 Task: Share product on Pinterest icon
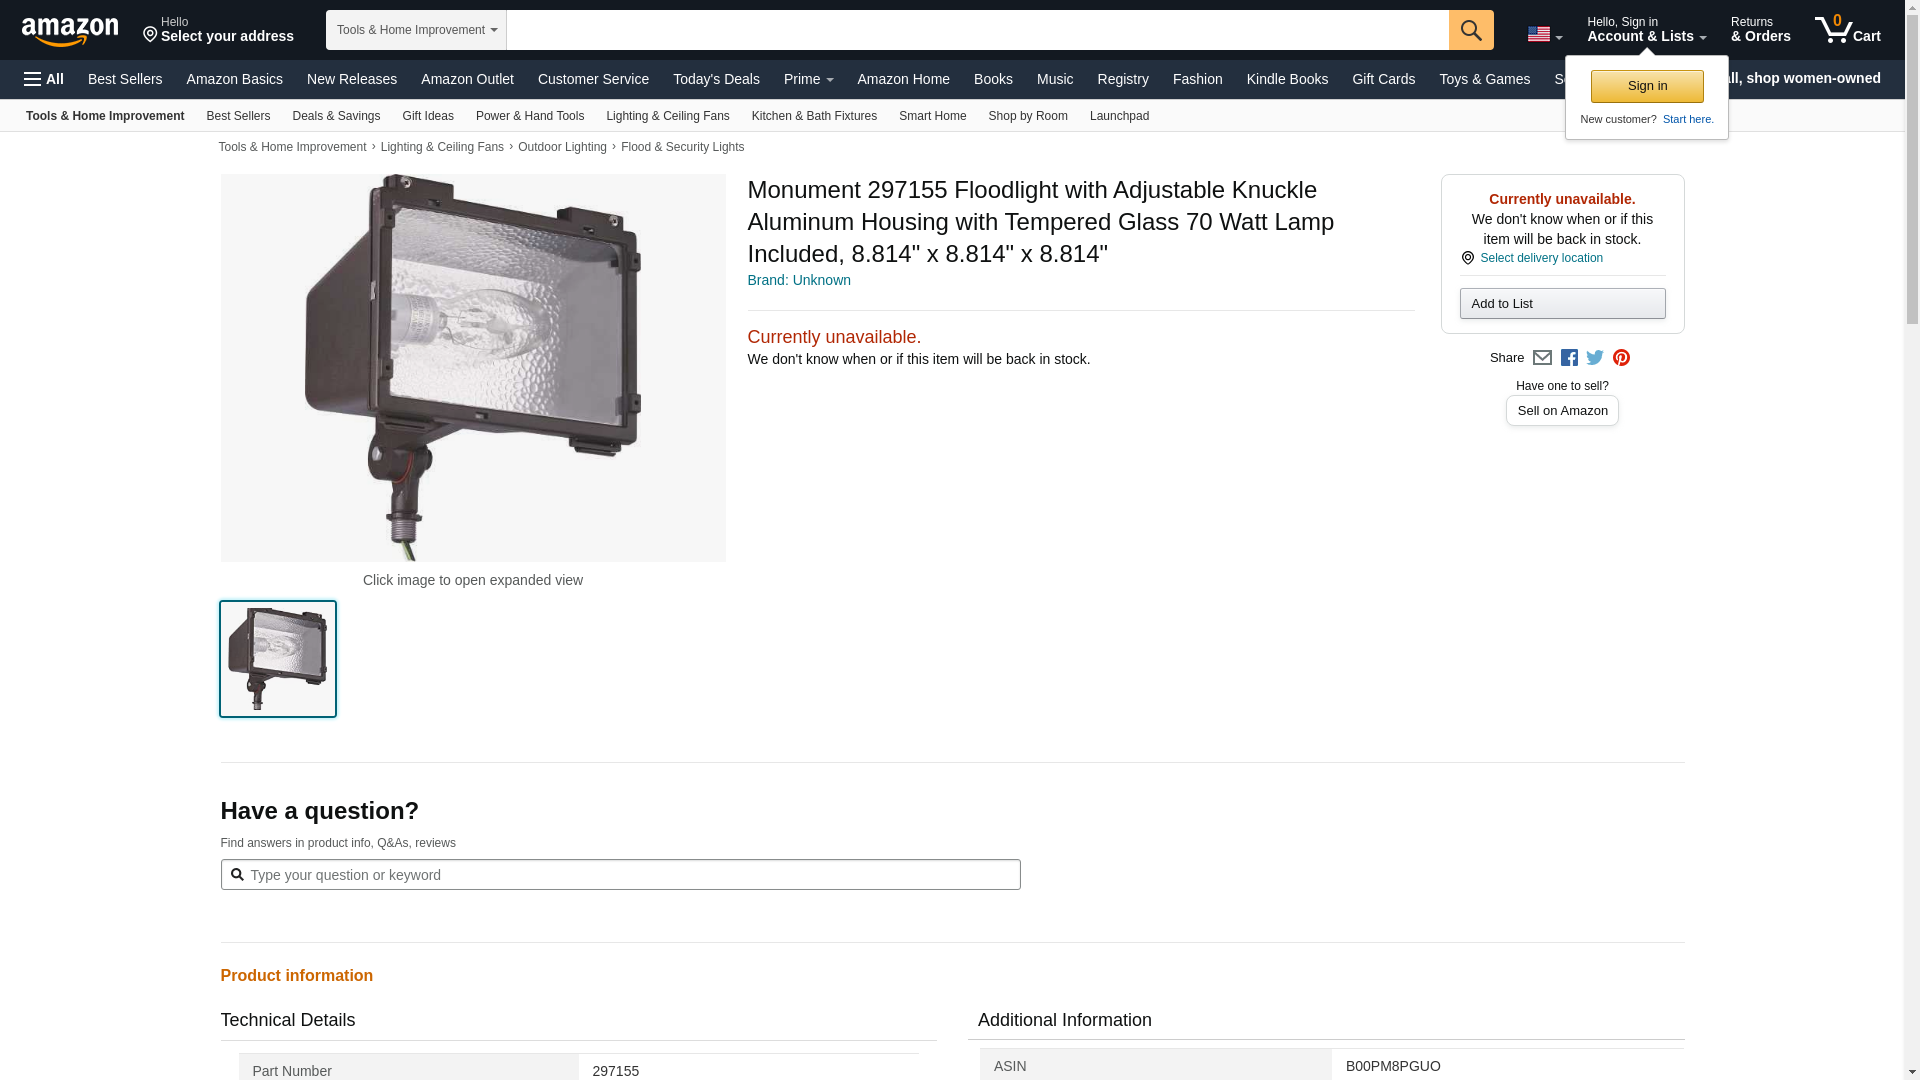(1621, 358)
